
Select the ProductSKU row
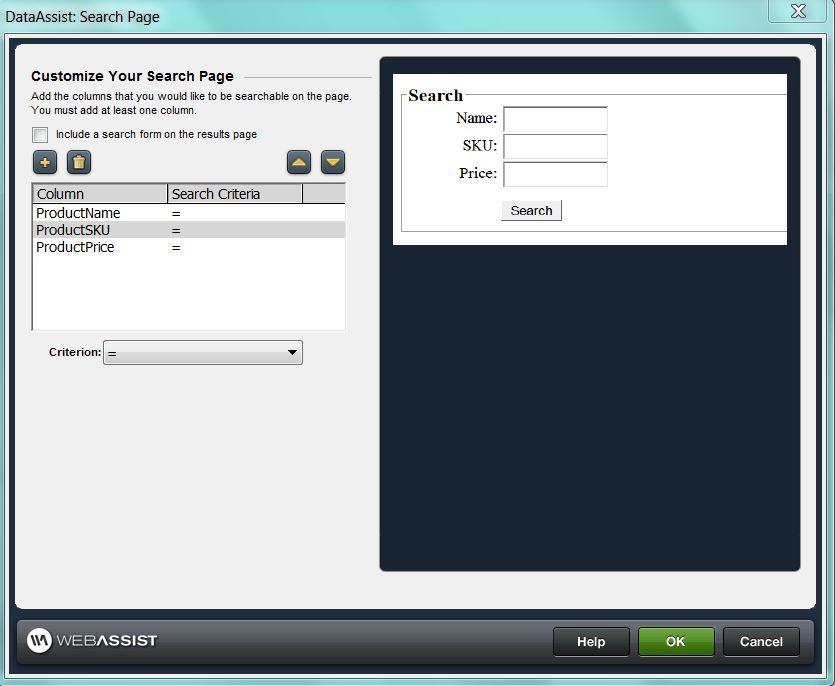pyautogui.click(x=73, y=230)
